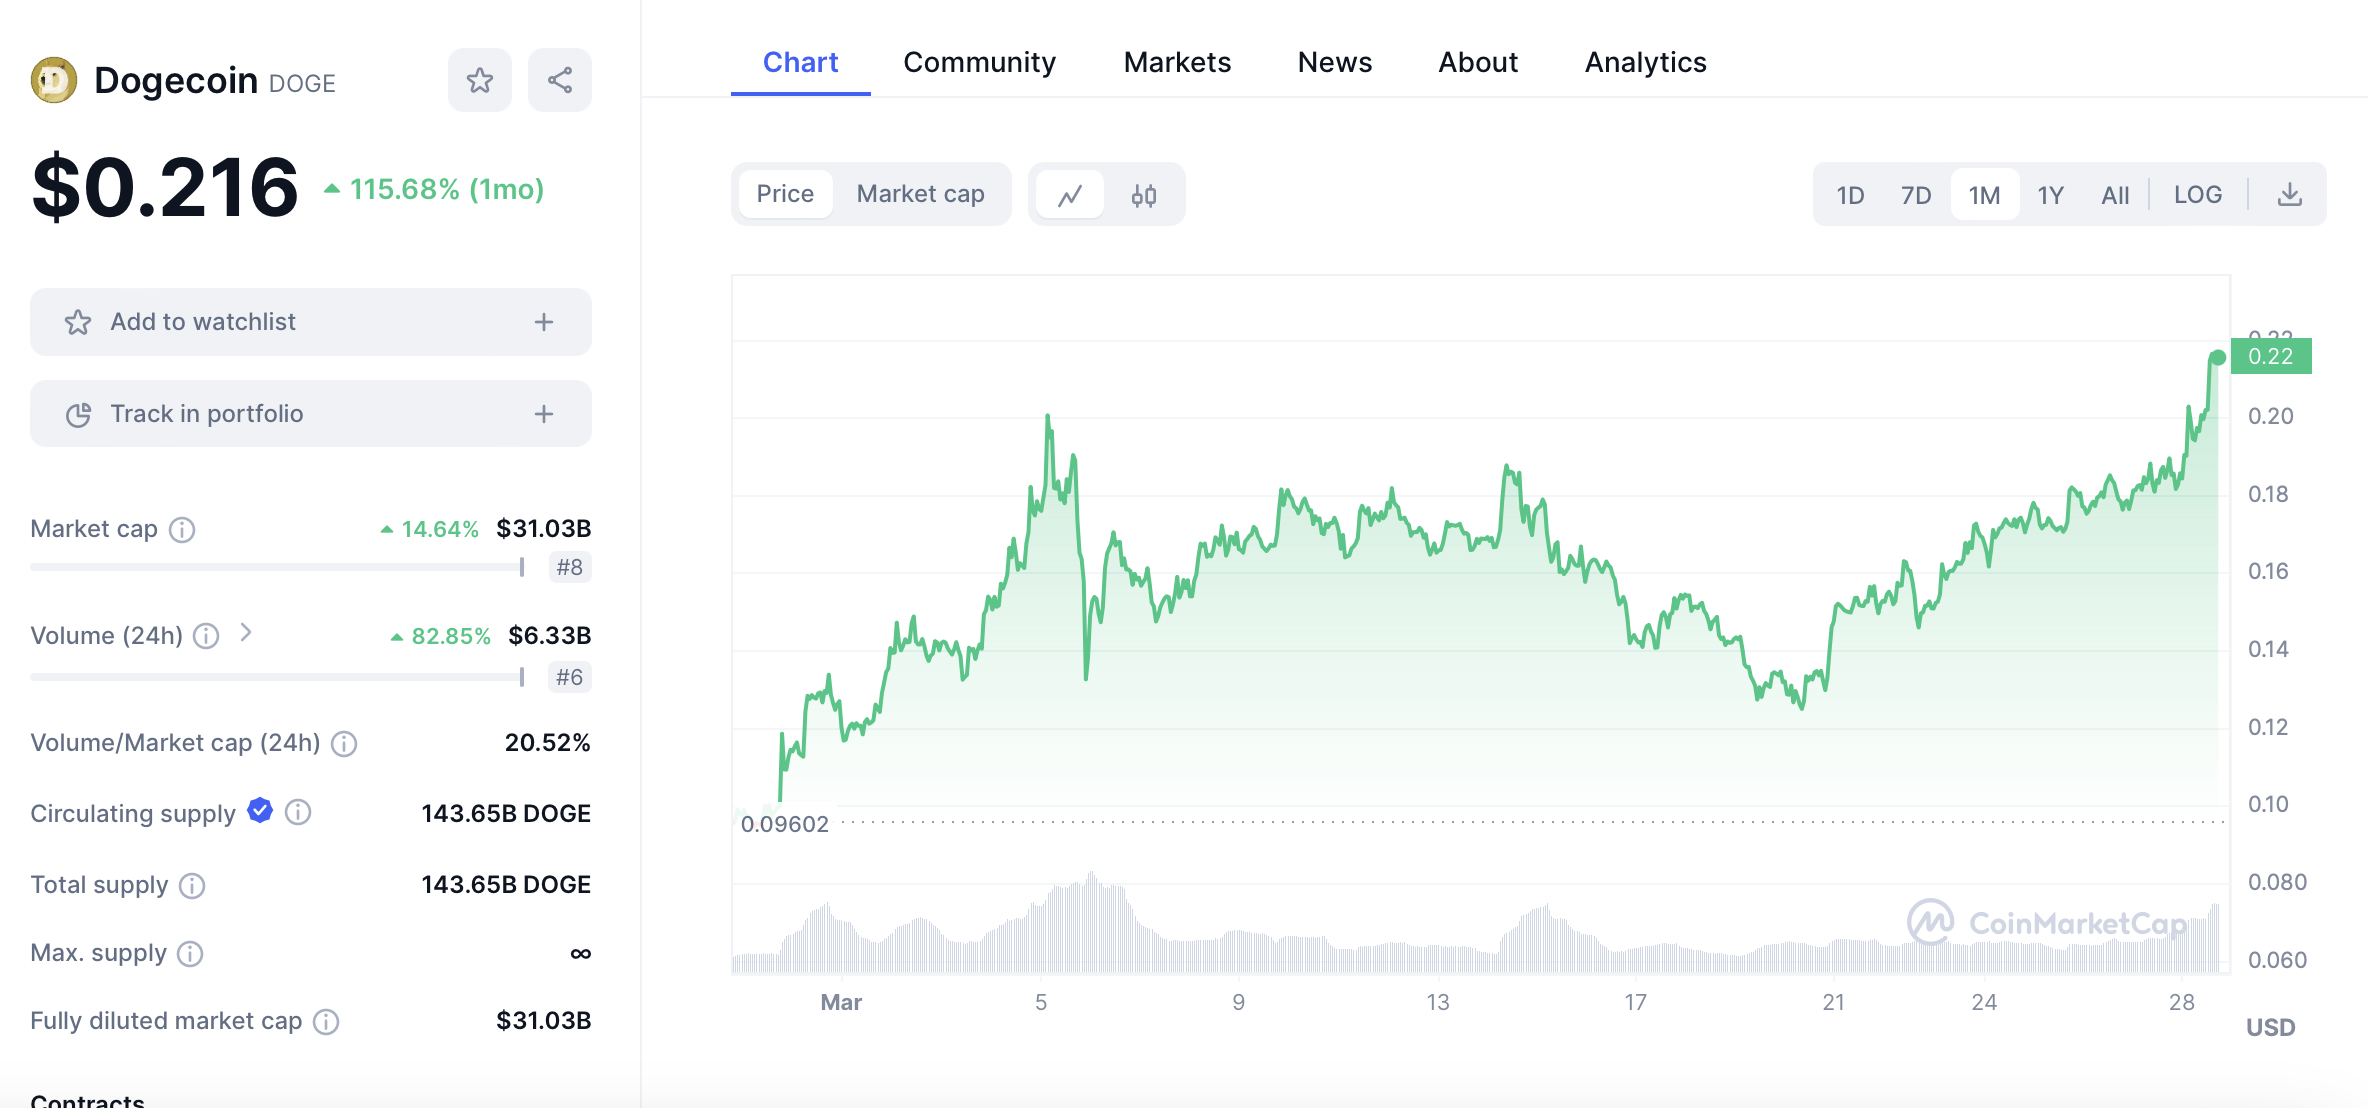This screenshot has width=2368, height=1108.
Task: Open Market cap info tooltip icon
Action: [x=182, y=529]
